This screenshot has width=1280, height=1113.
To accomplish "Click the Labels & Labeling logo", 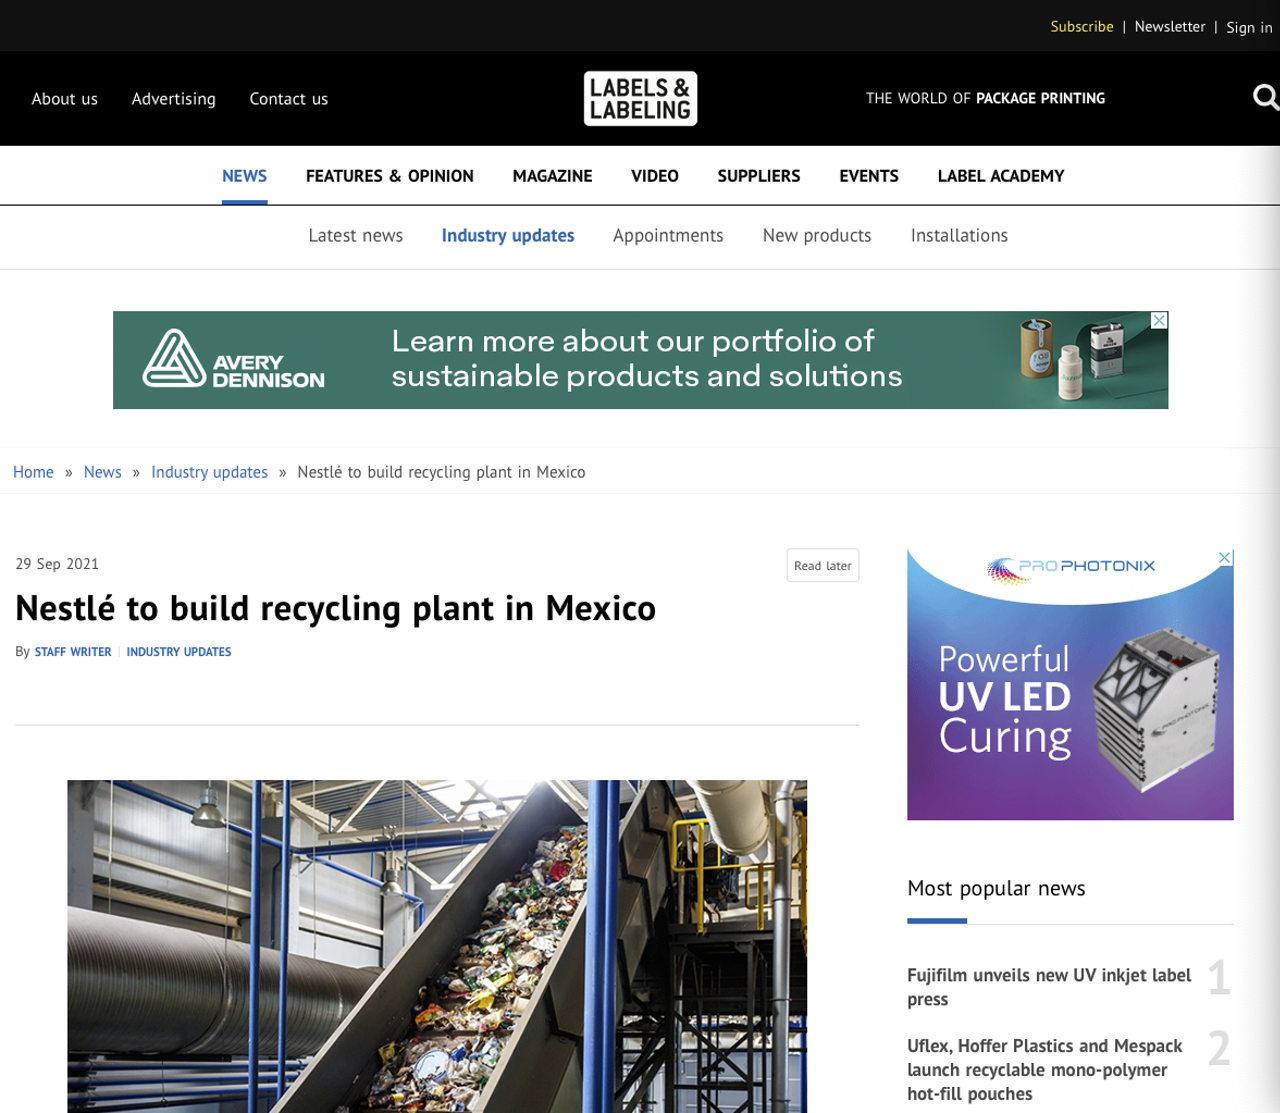I will pyautogui.click(x=640, y=98).
